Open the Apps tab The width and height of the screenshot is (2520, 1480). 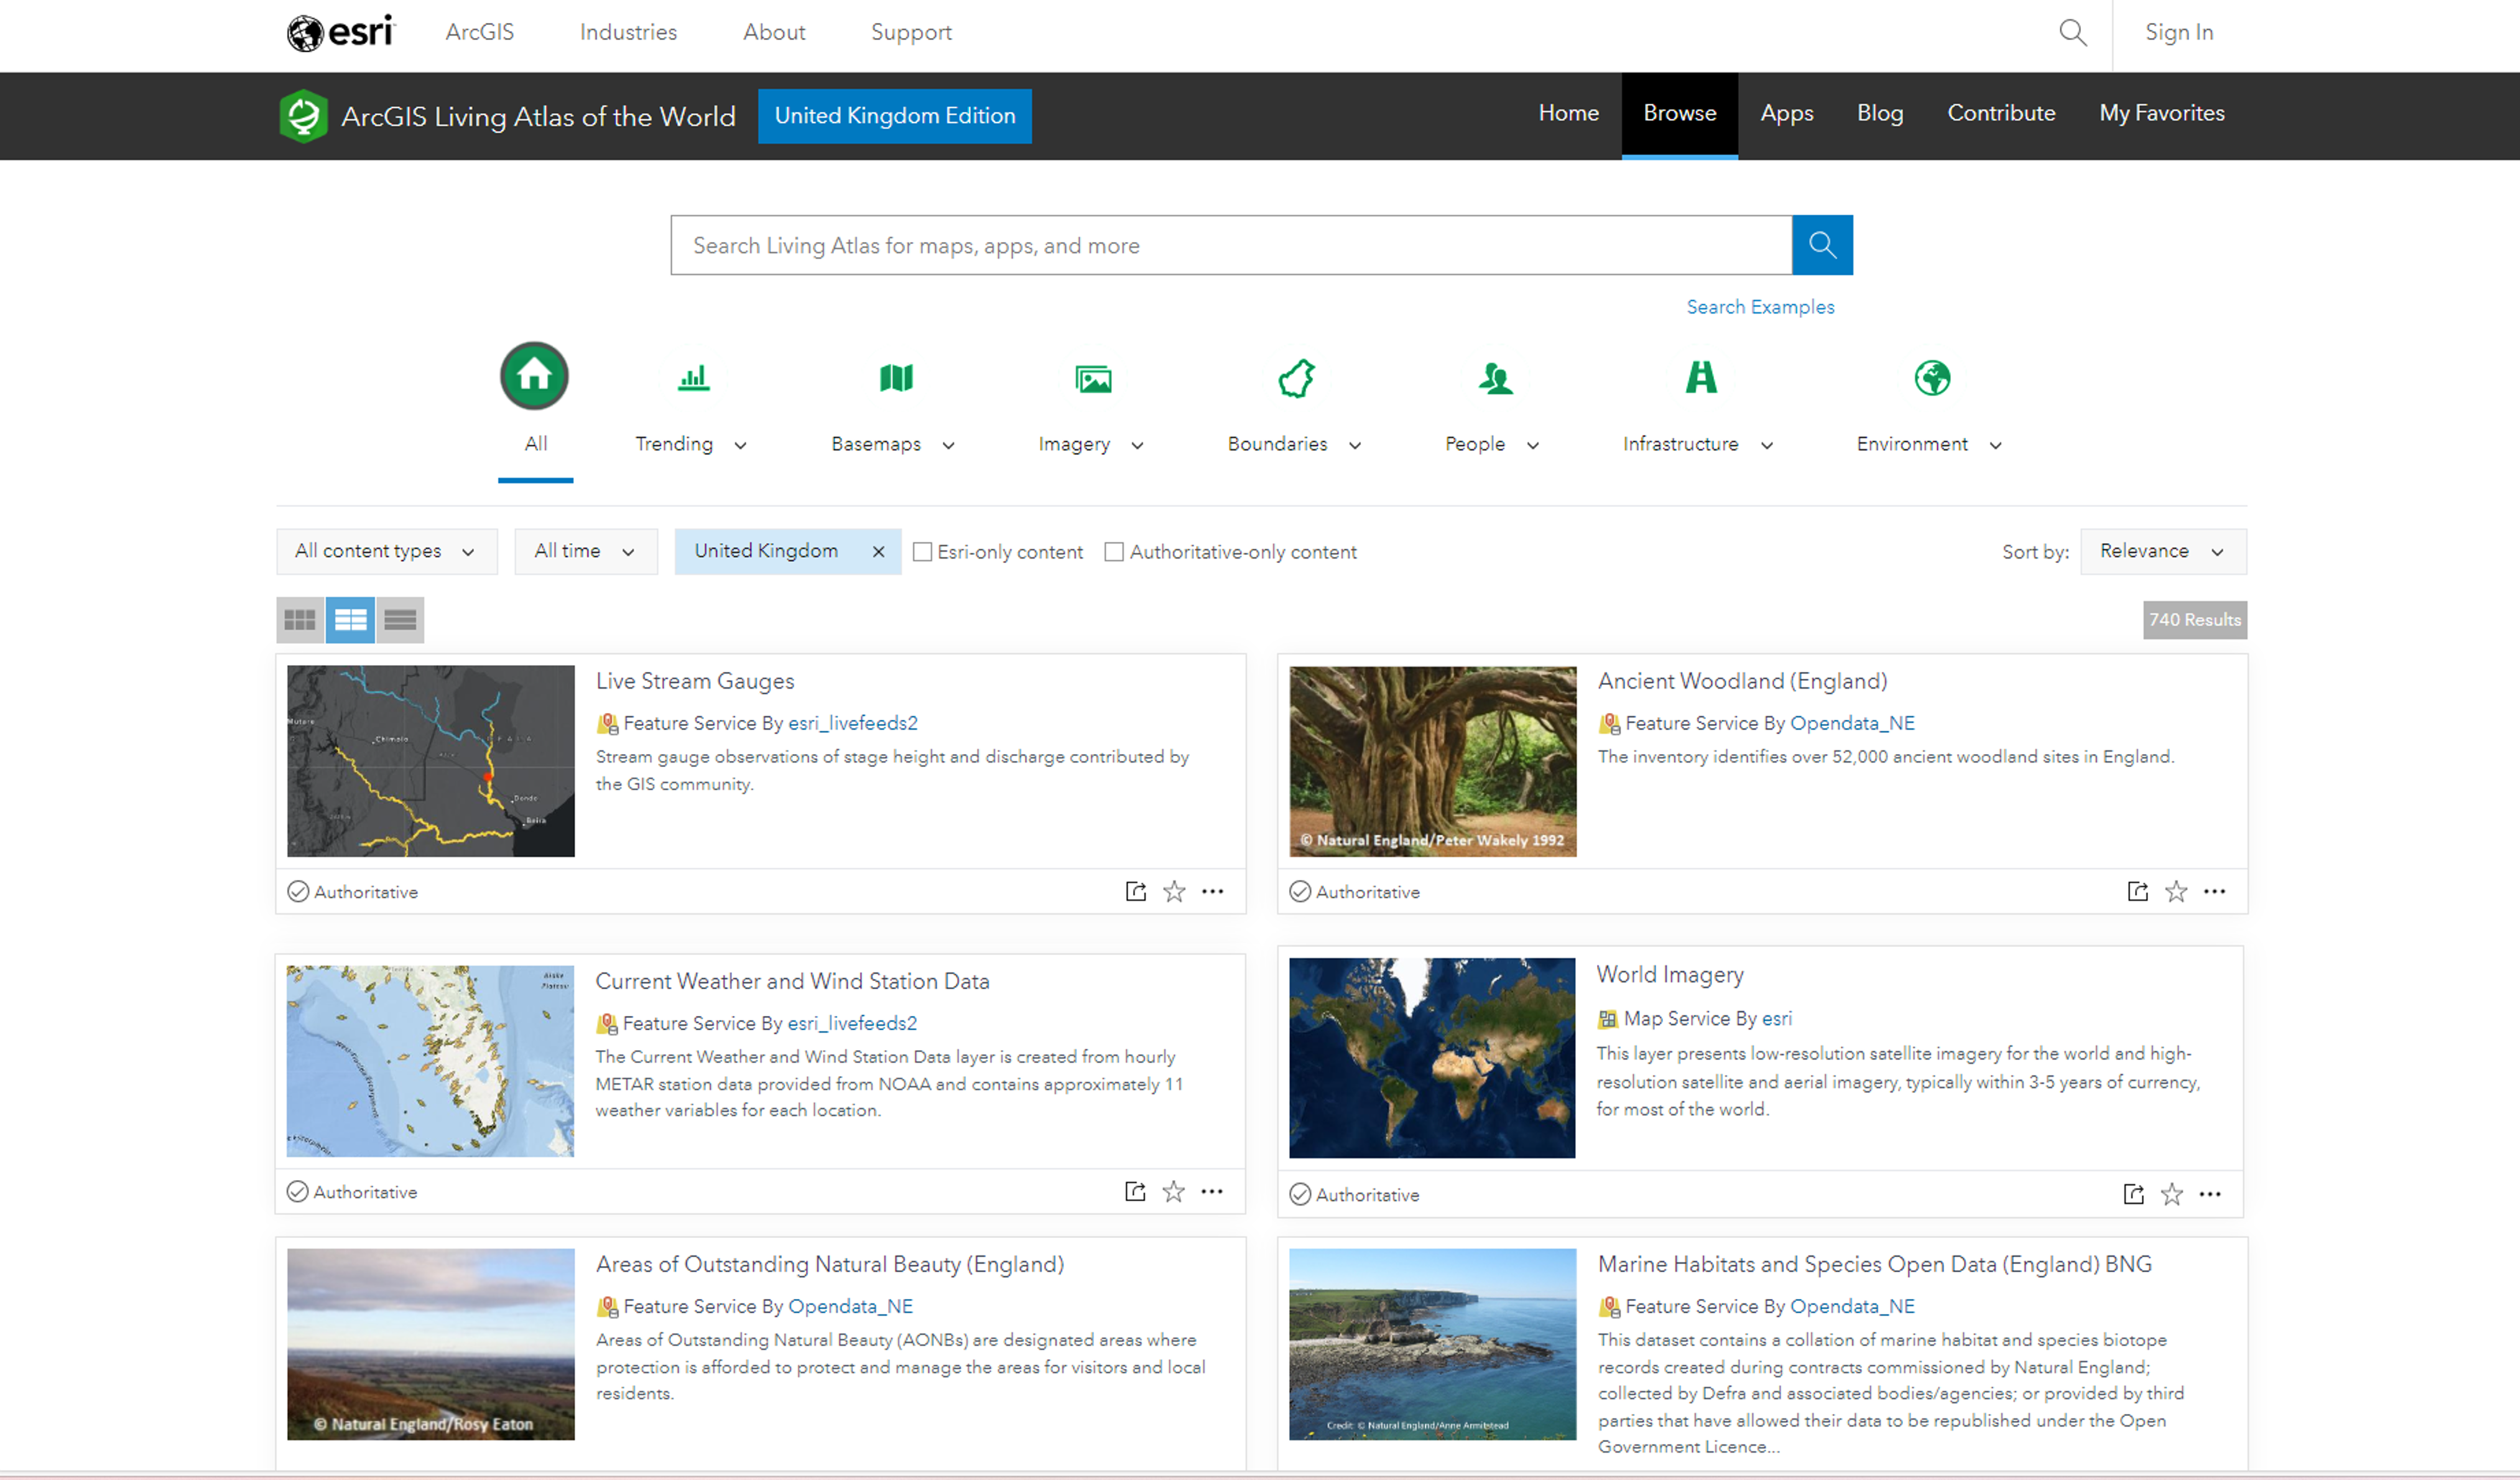1787,113
